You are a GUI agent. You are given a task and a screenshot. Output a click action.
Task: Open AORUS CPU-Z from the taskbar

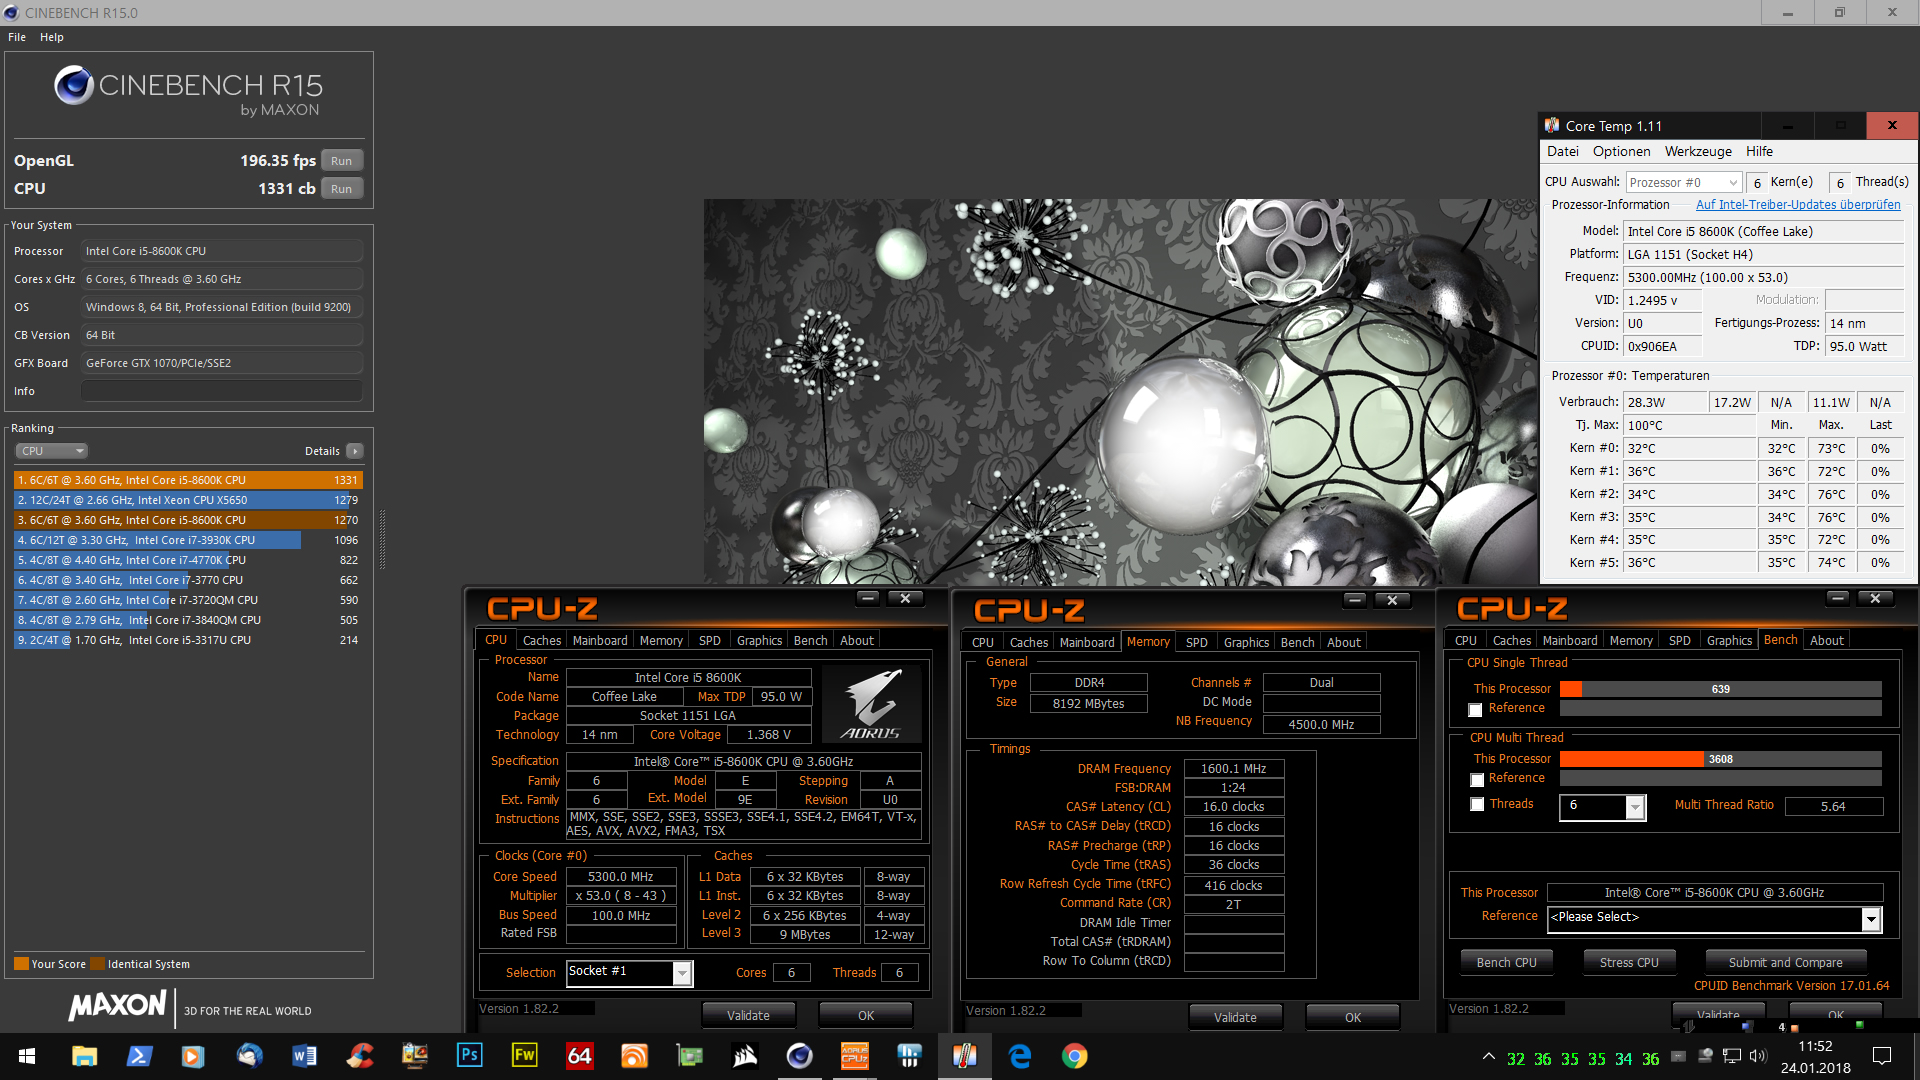[x=855, y=1056]
